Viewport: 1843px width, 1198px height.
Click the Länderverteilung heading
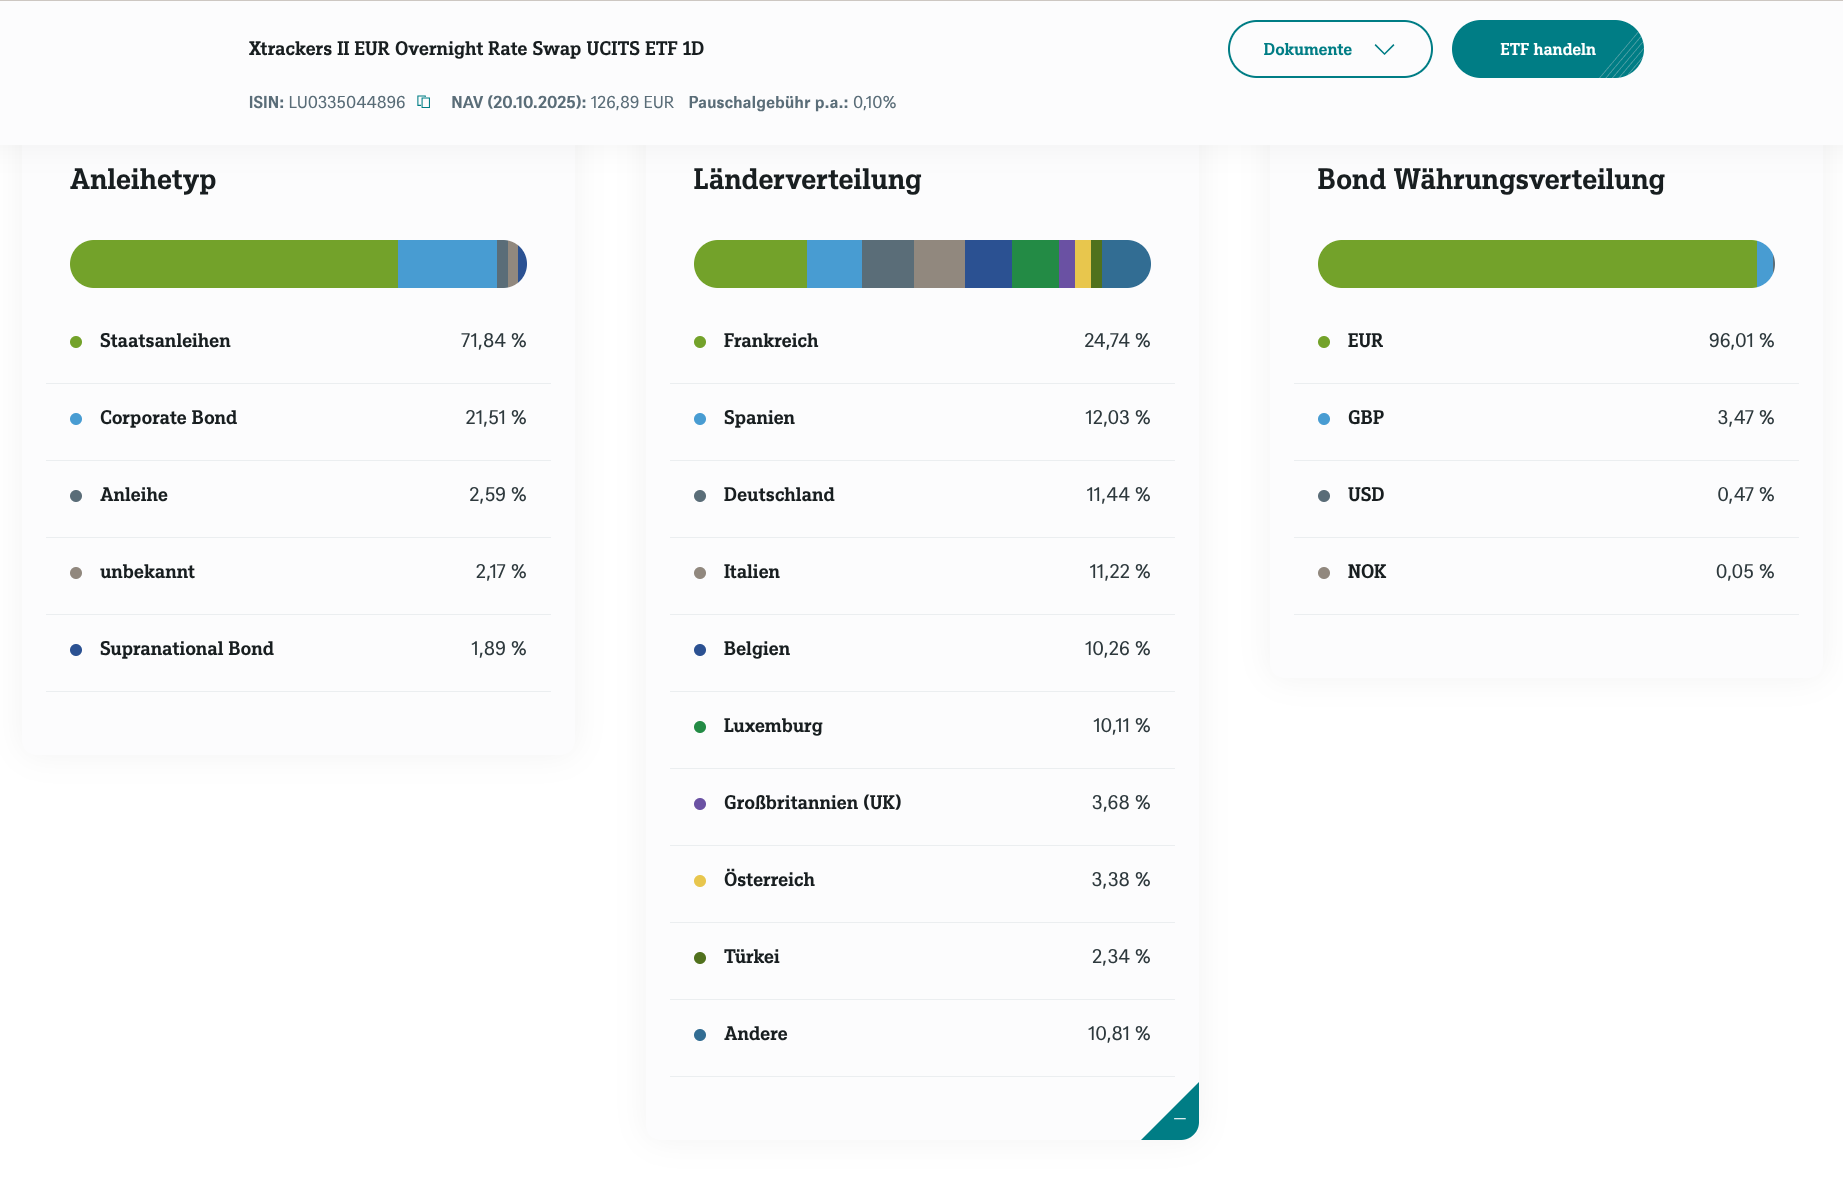click(807, 179)
